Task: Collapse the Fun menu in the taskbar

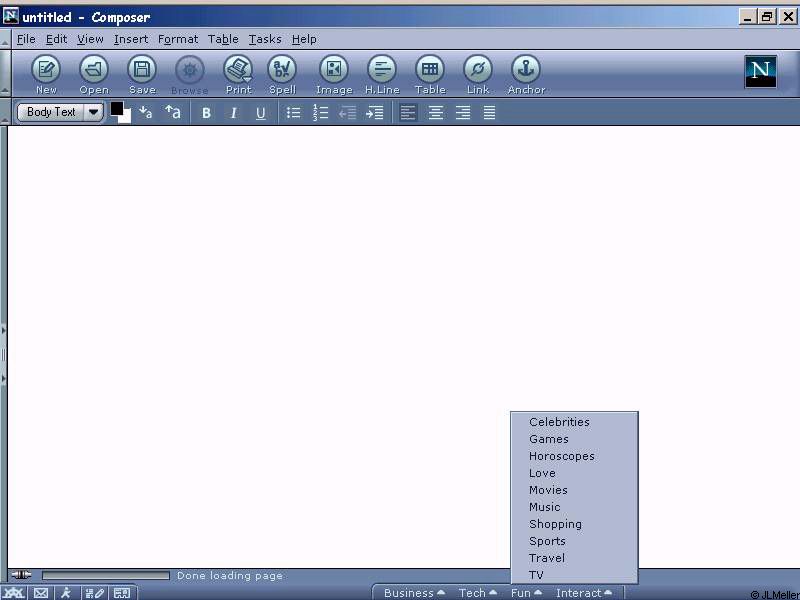Action: [526, 593]
